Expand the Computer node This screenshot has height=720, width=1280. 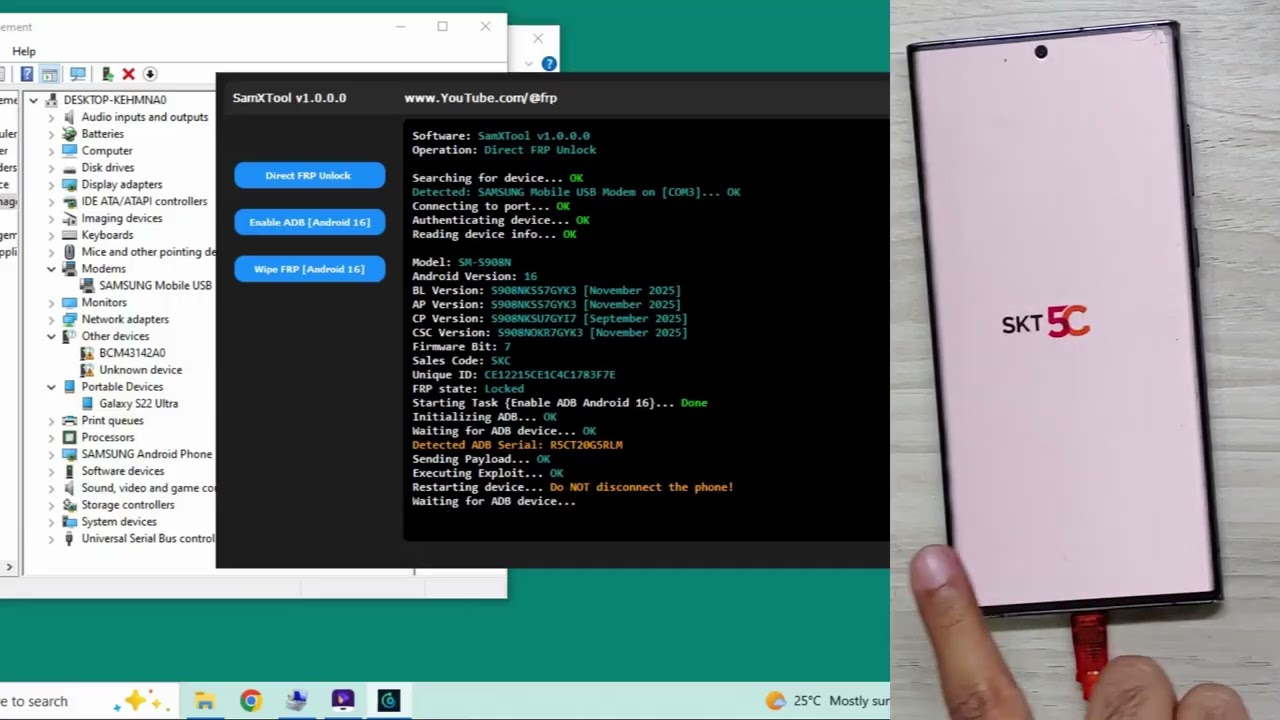point(51,151)
